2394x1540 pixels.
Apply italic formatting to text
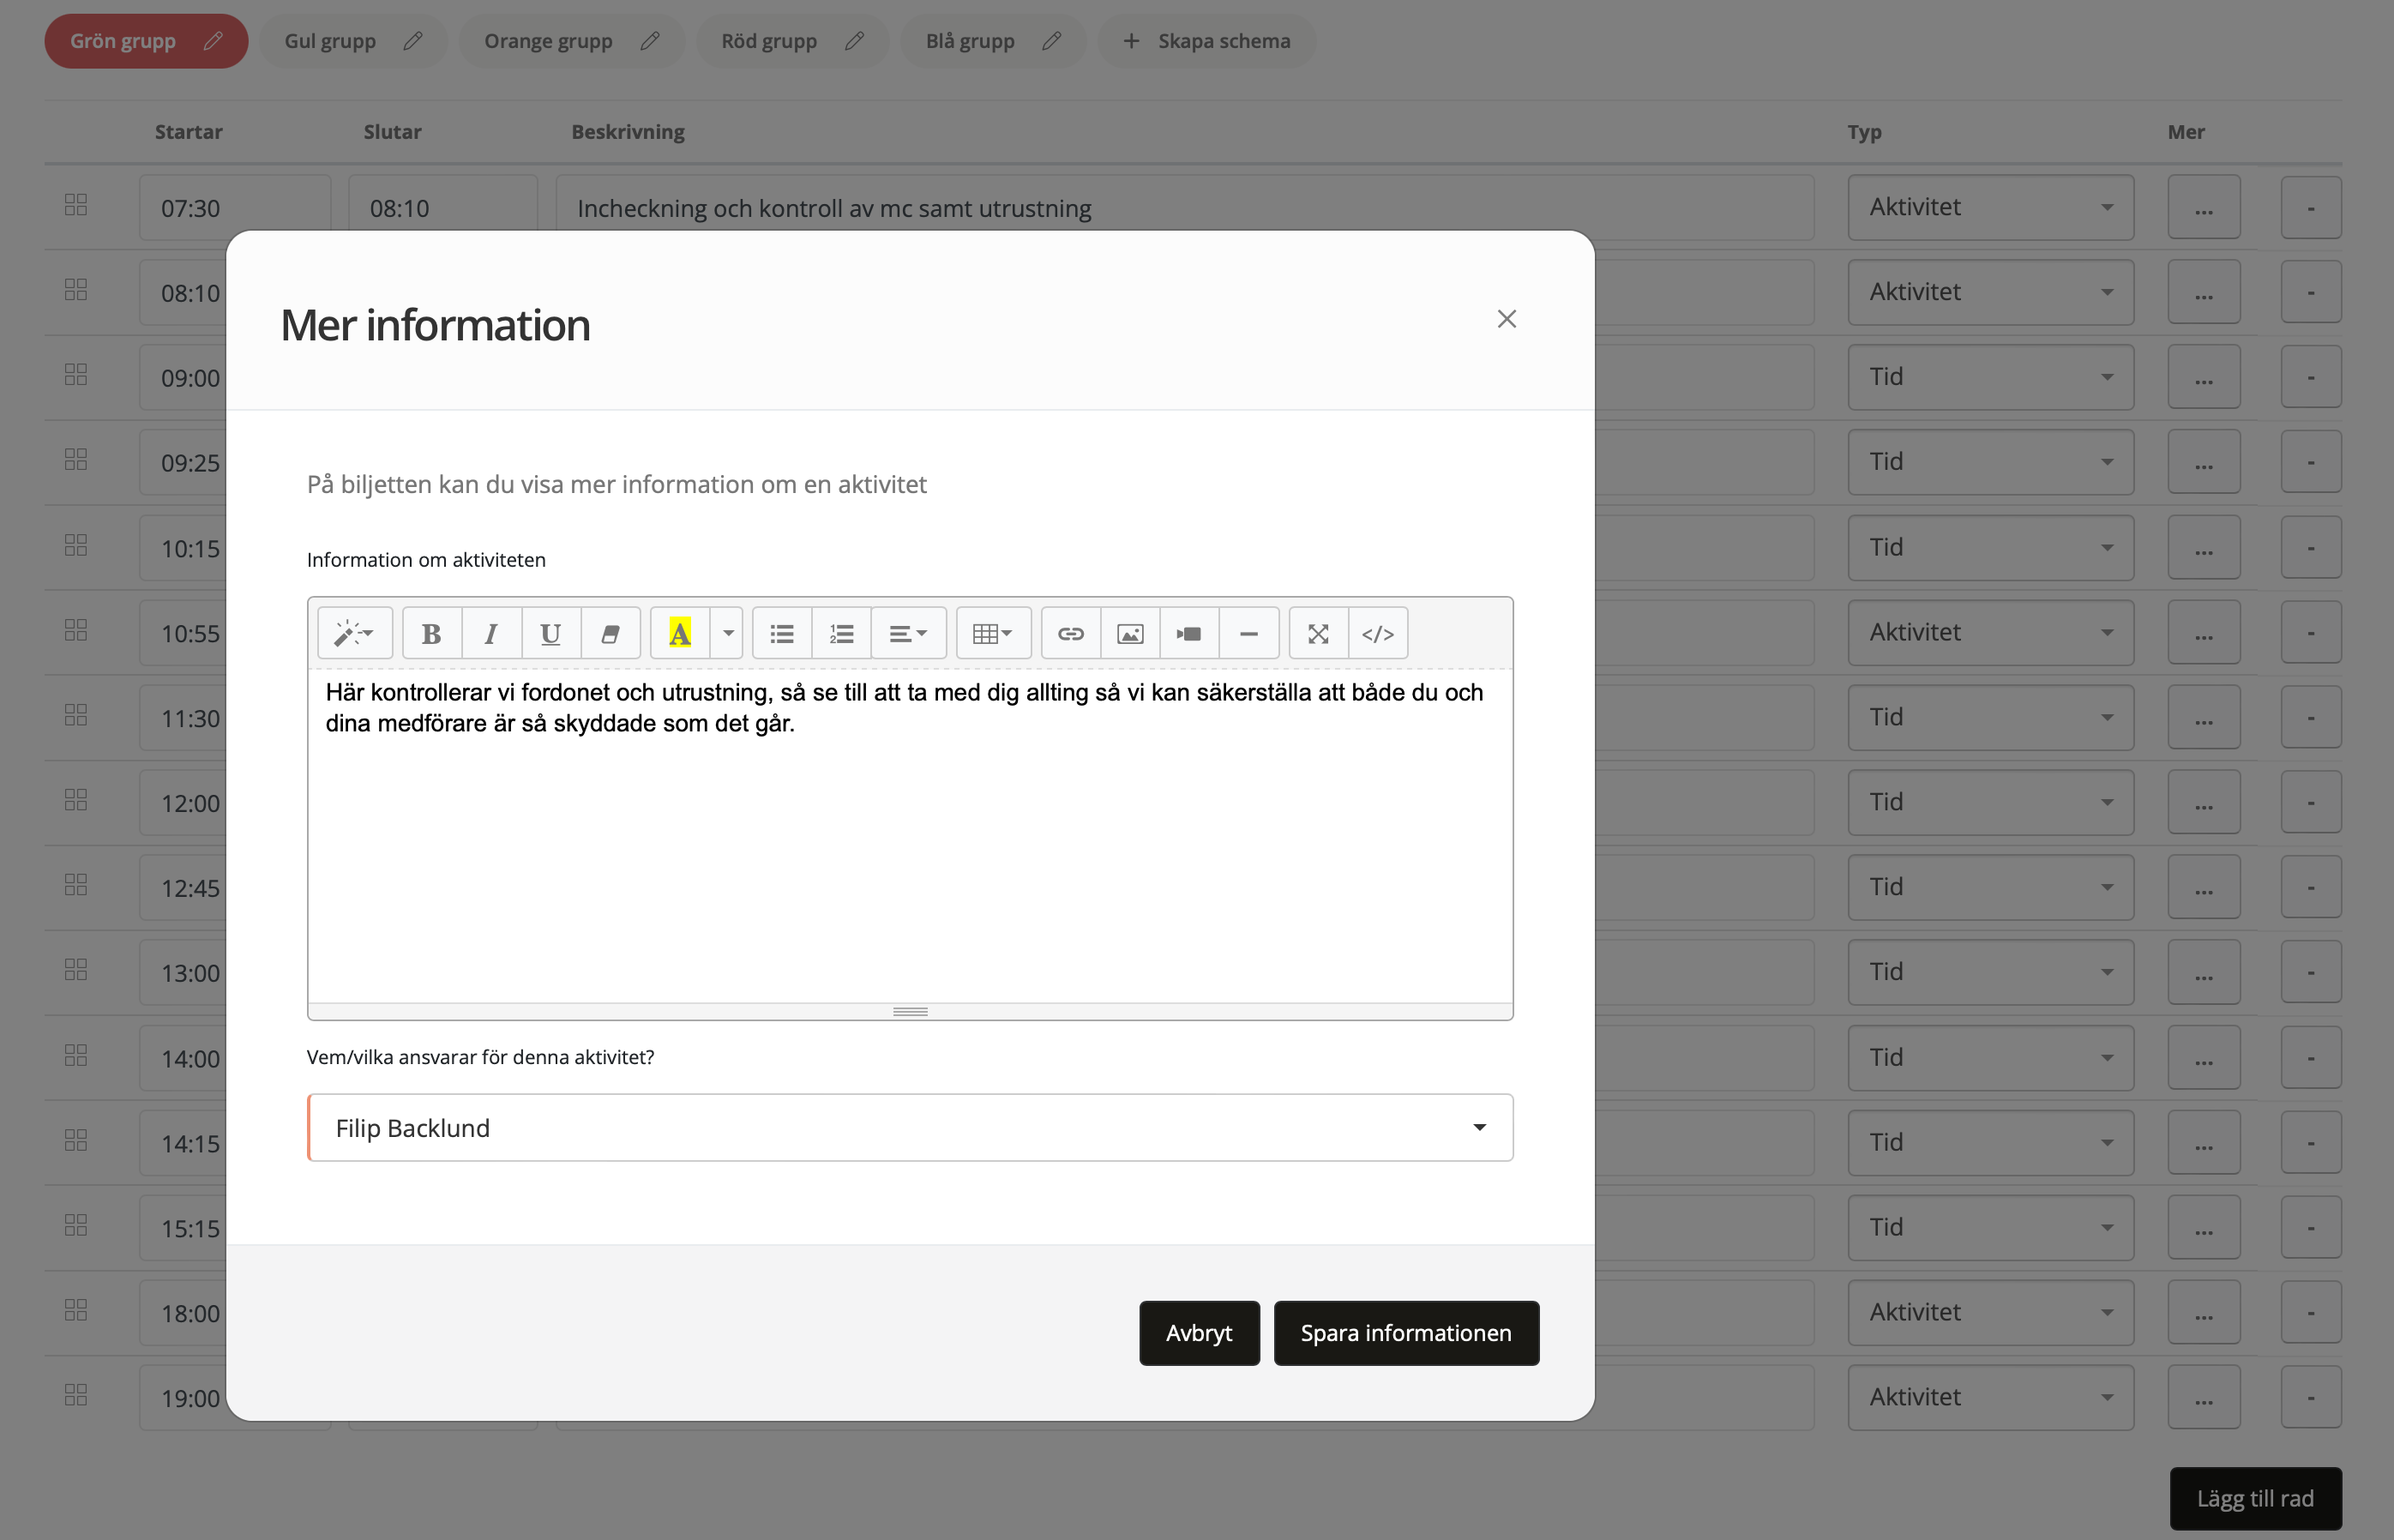pos(490,633)
